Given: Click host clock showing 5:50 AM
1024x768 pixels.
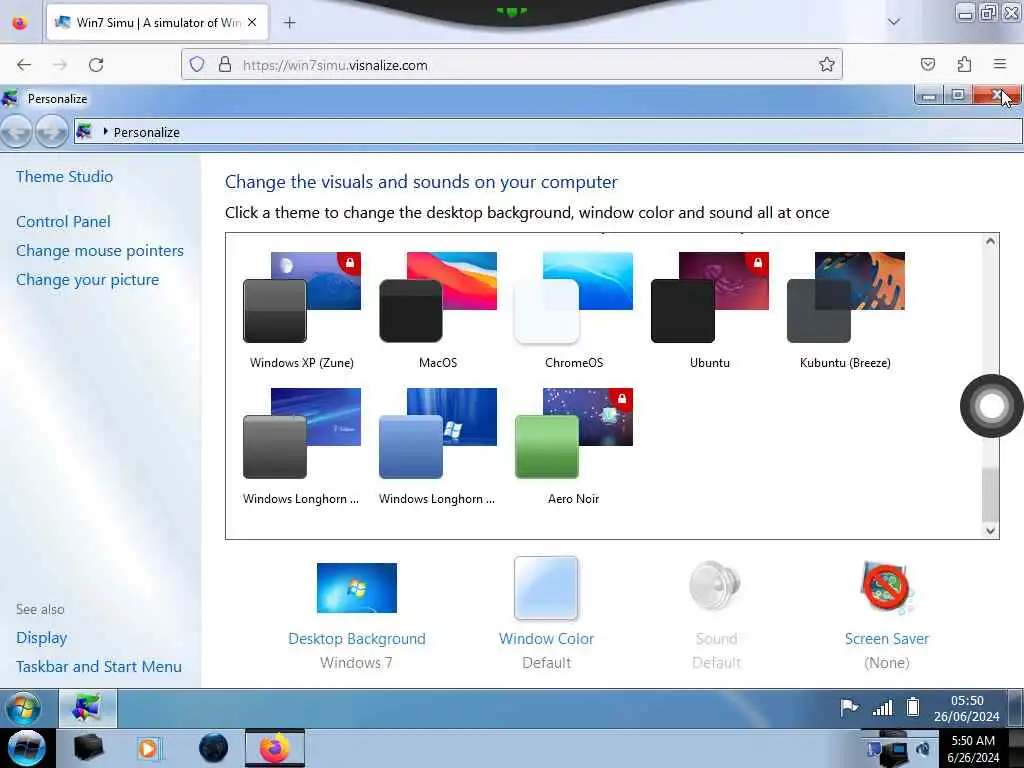Looking at the screenshot, I should (973, 748).
